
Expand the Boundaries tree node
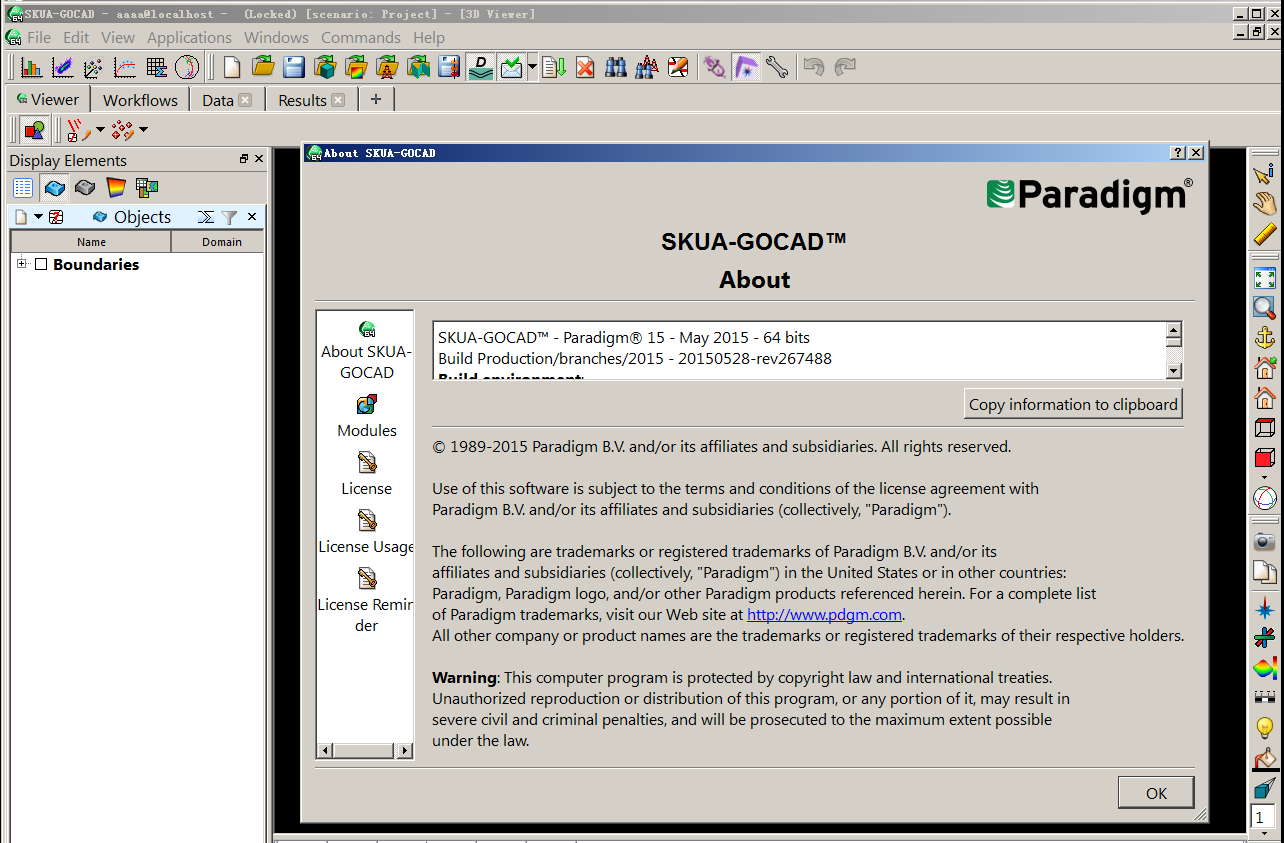tap(22, 264)
